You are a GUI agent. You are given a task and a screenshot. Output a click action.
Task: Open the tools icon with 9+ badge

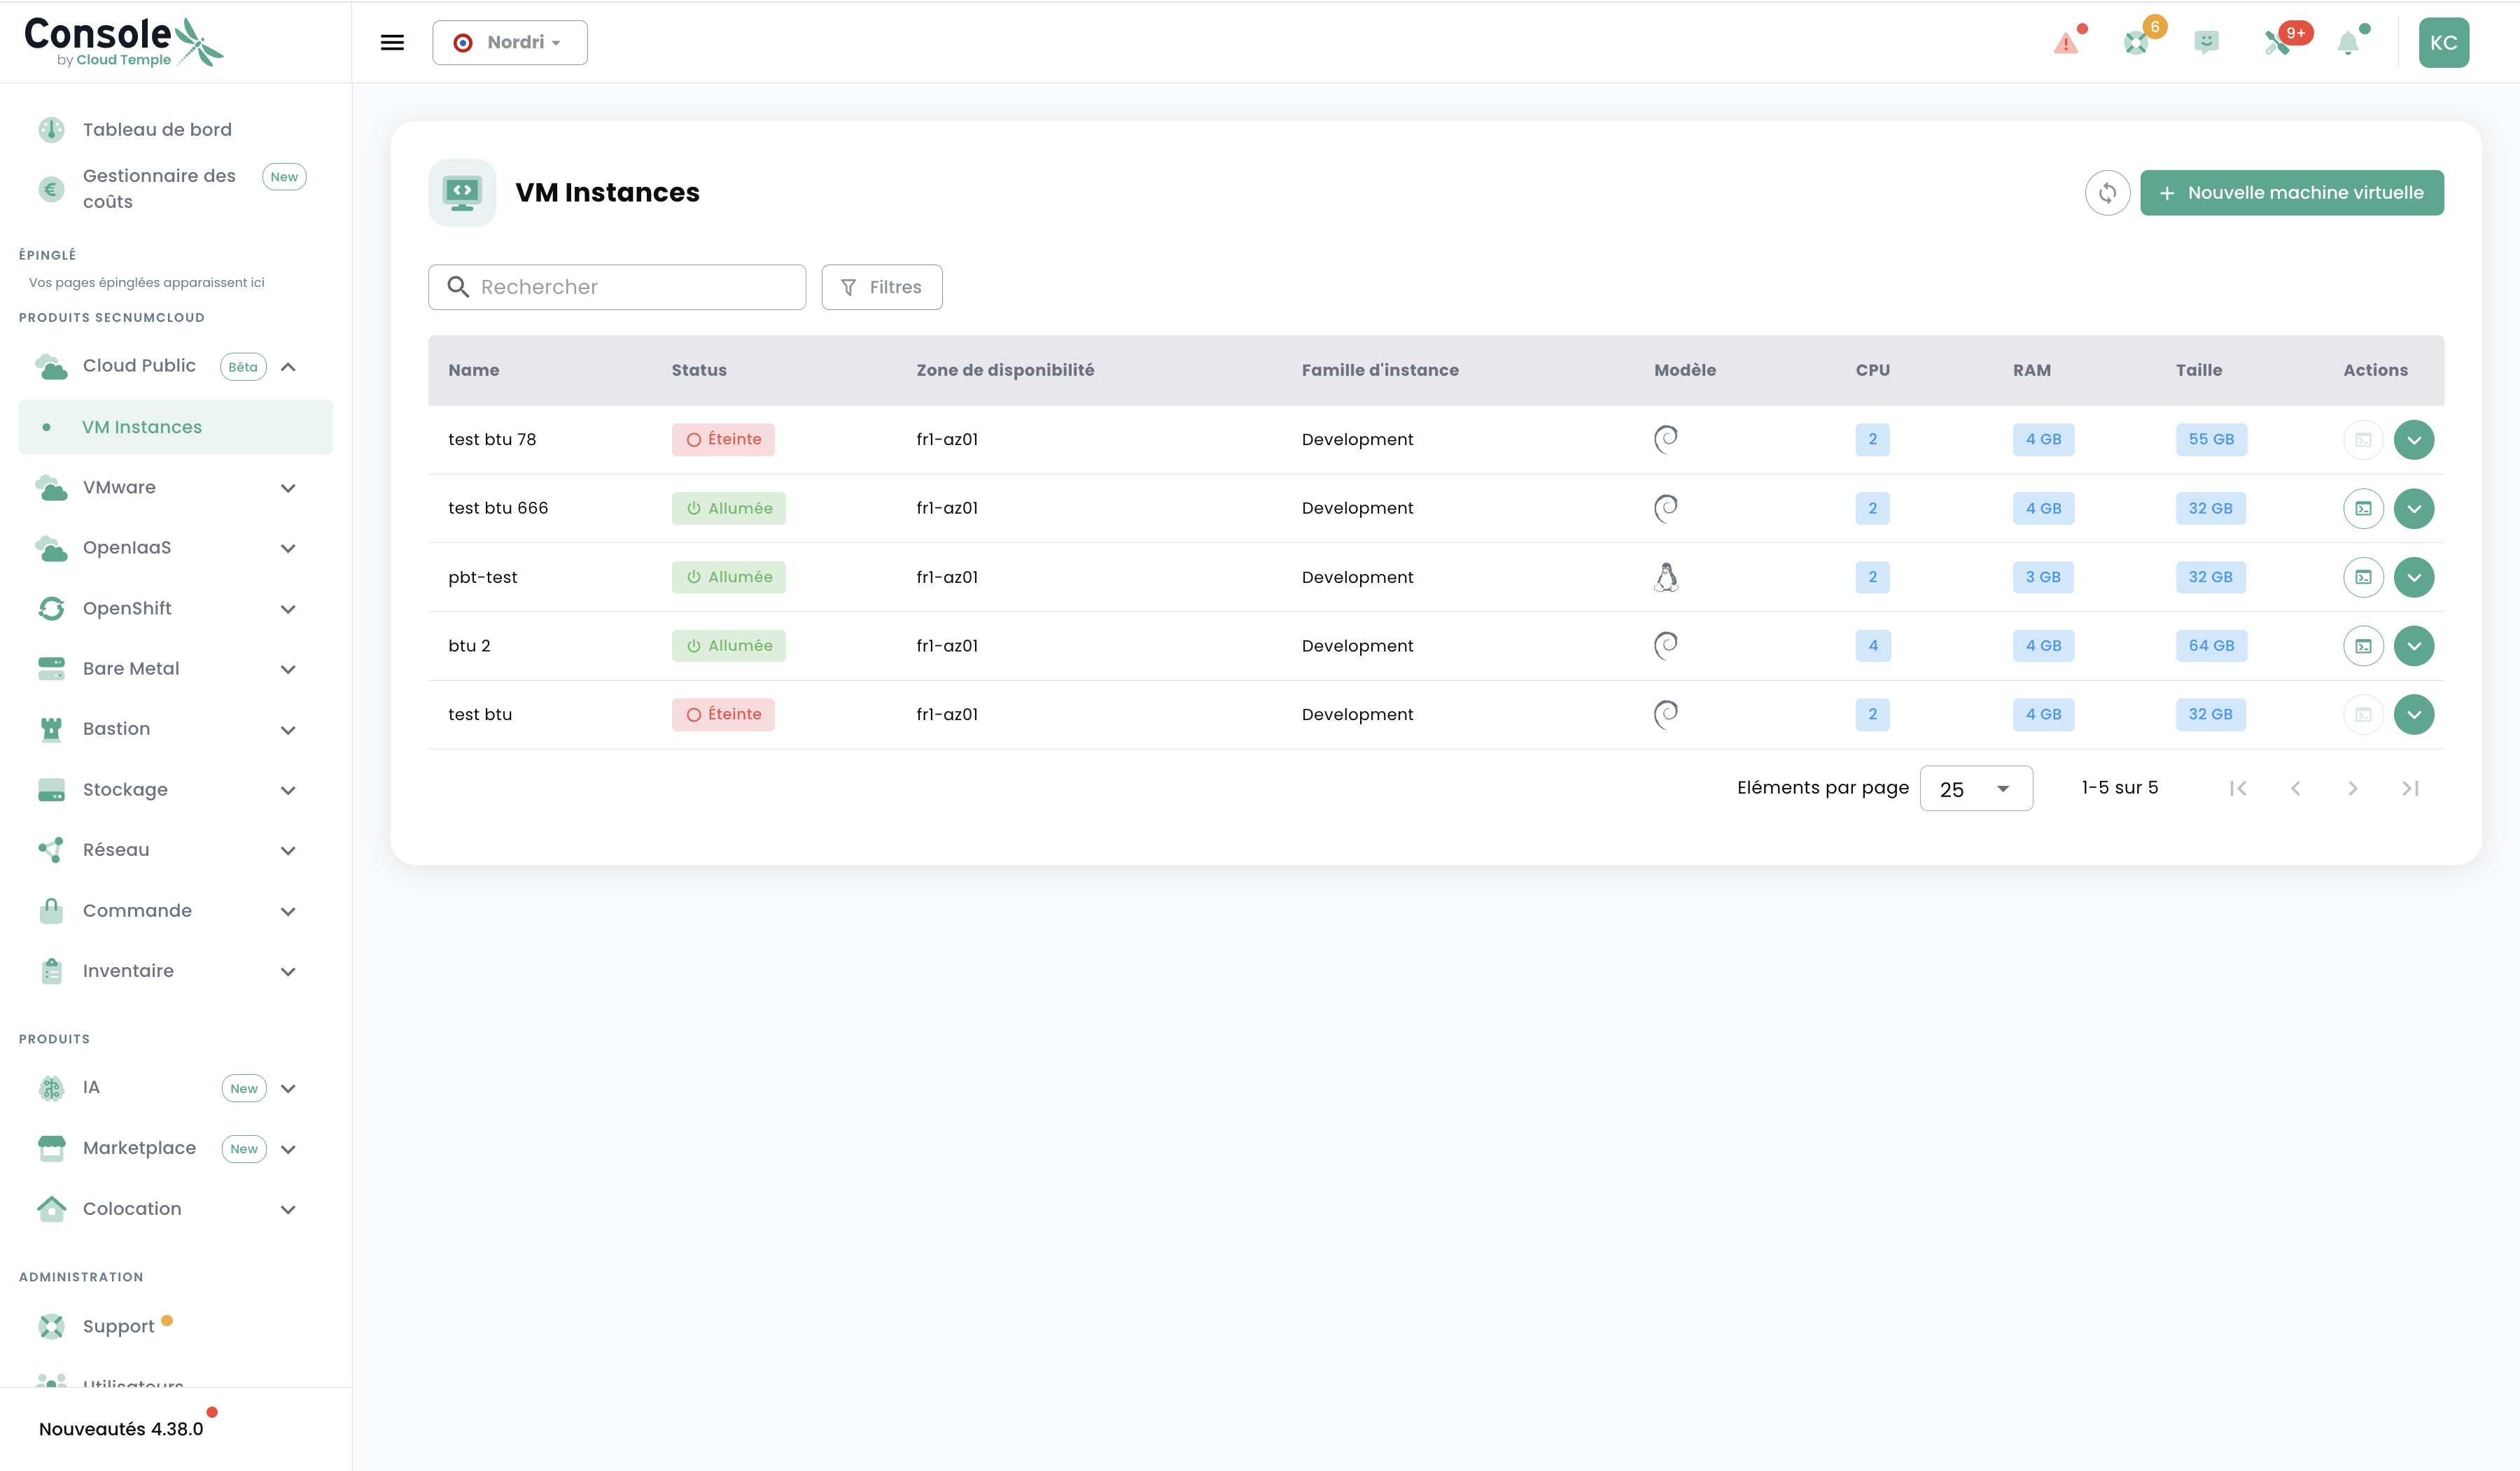(2278, 43)
